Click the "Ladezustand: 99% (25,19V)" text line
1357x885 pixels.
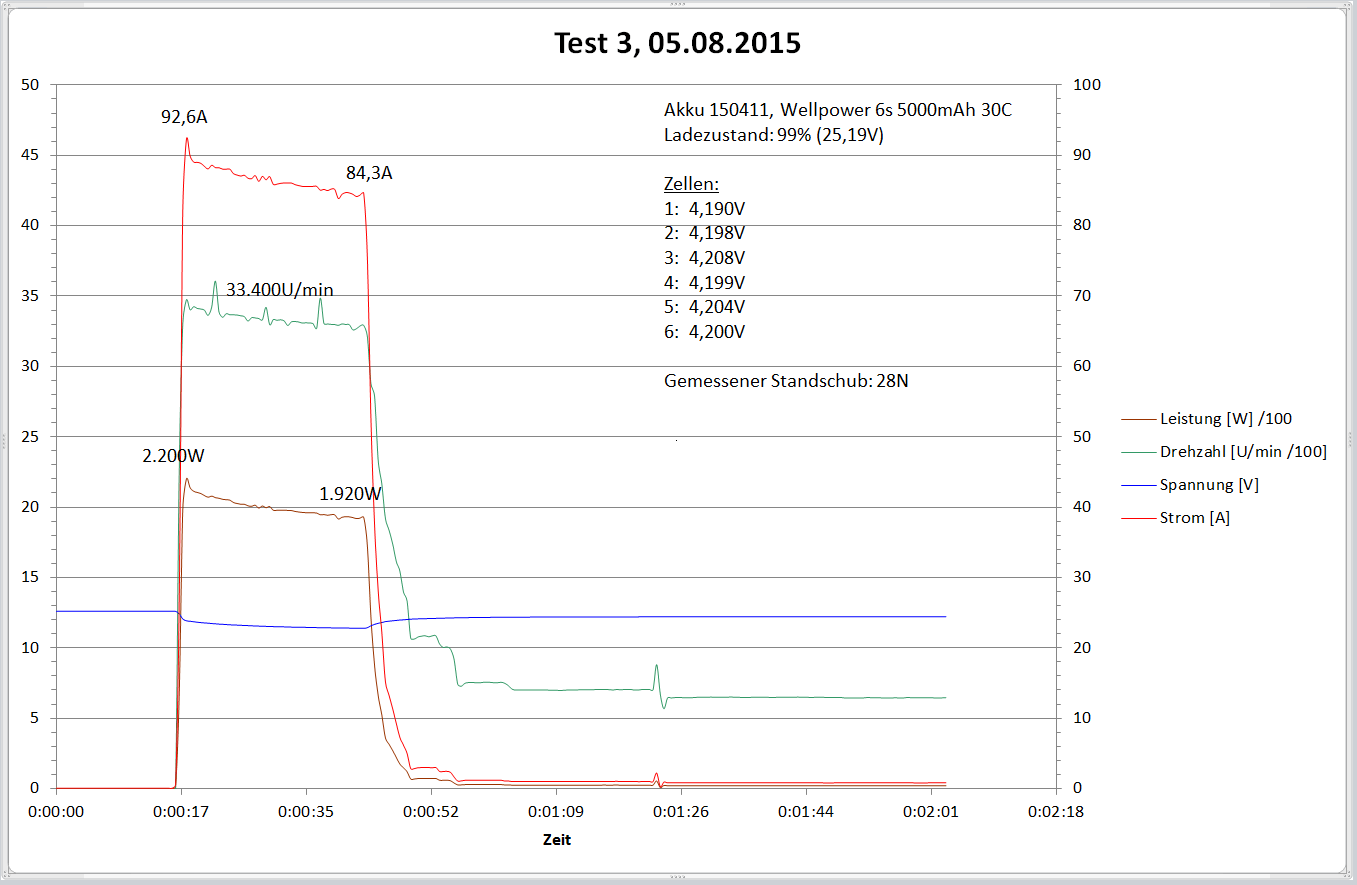coord(773,134)
